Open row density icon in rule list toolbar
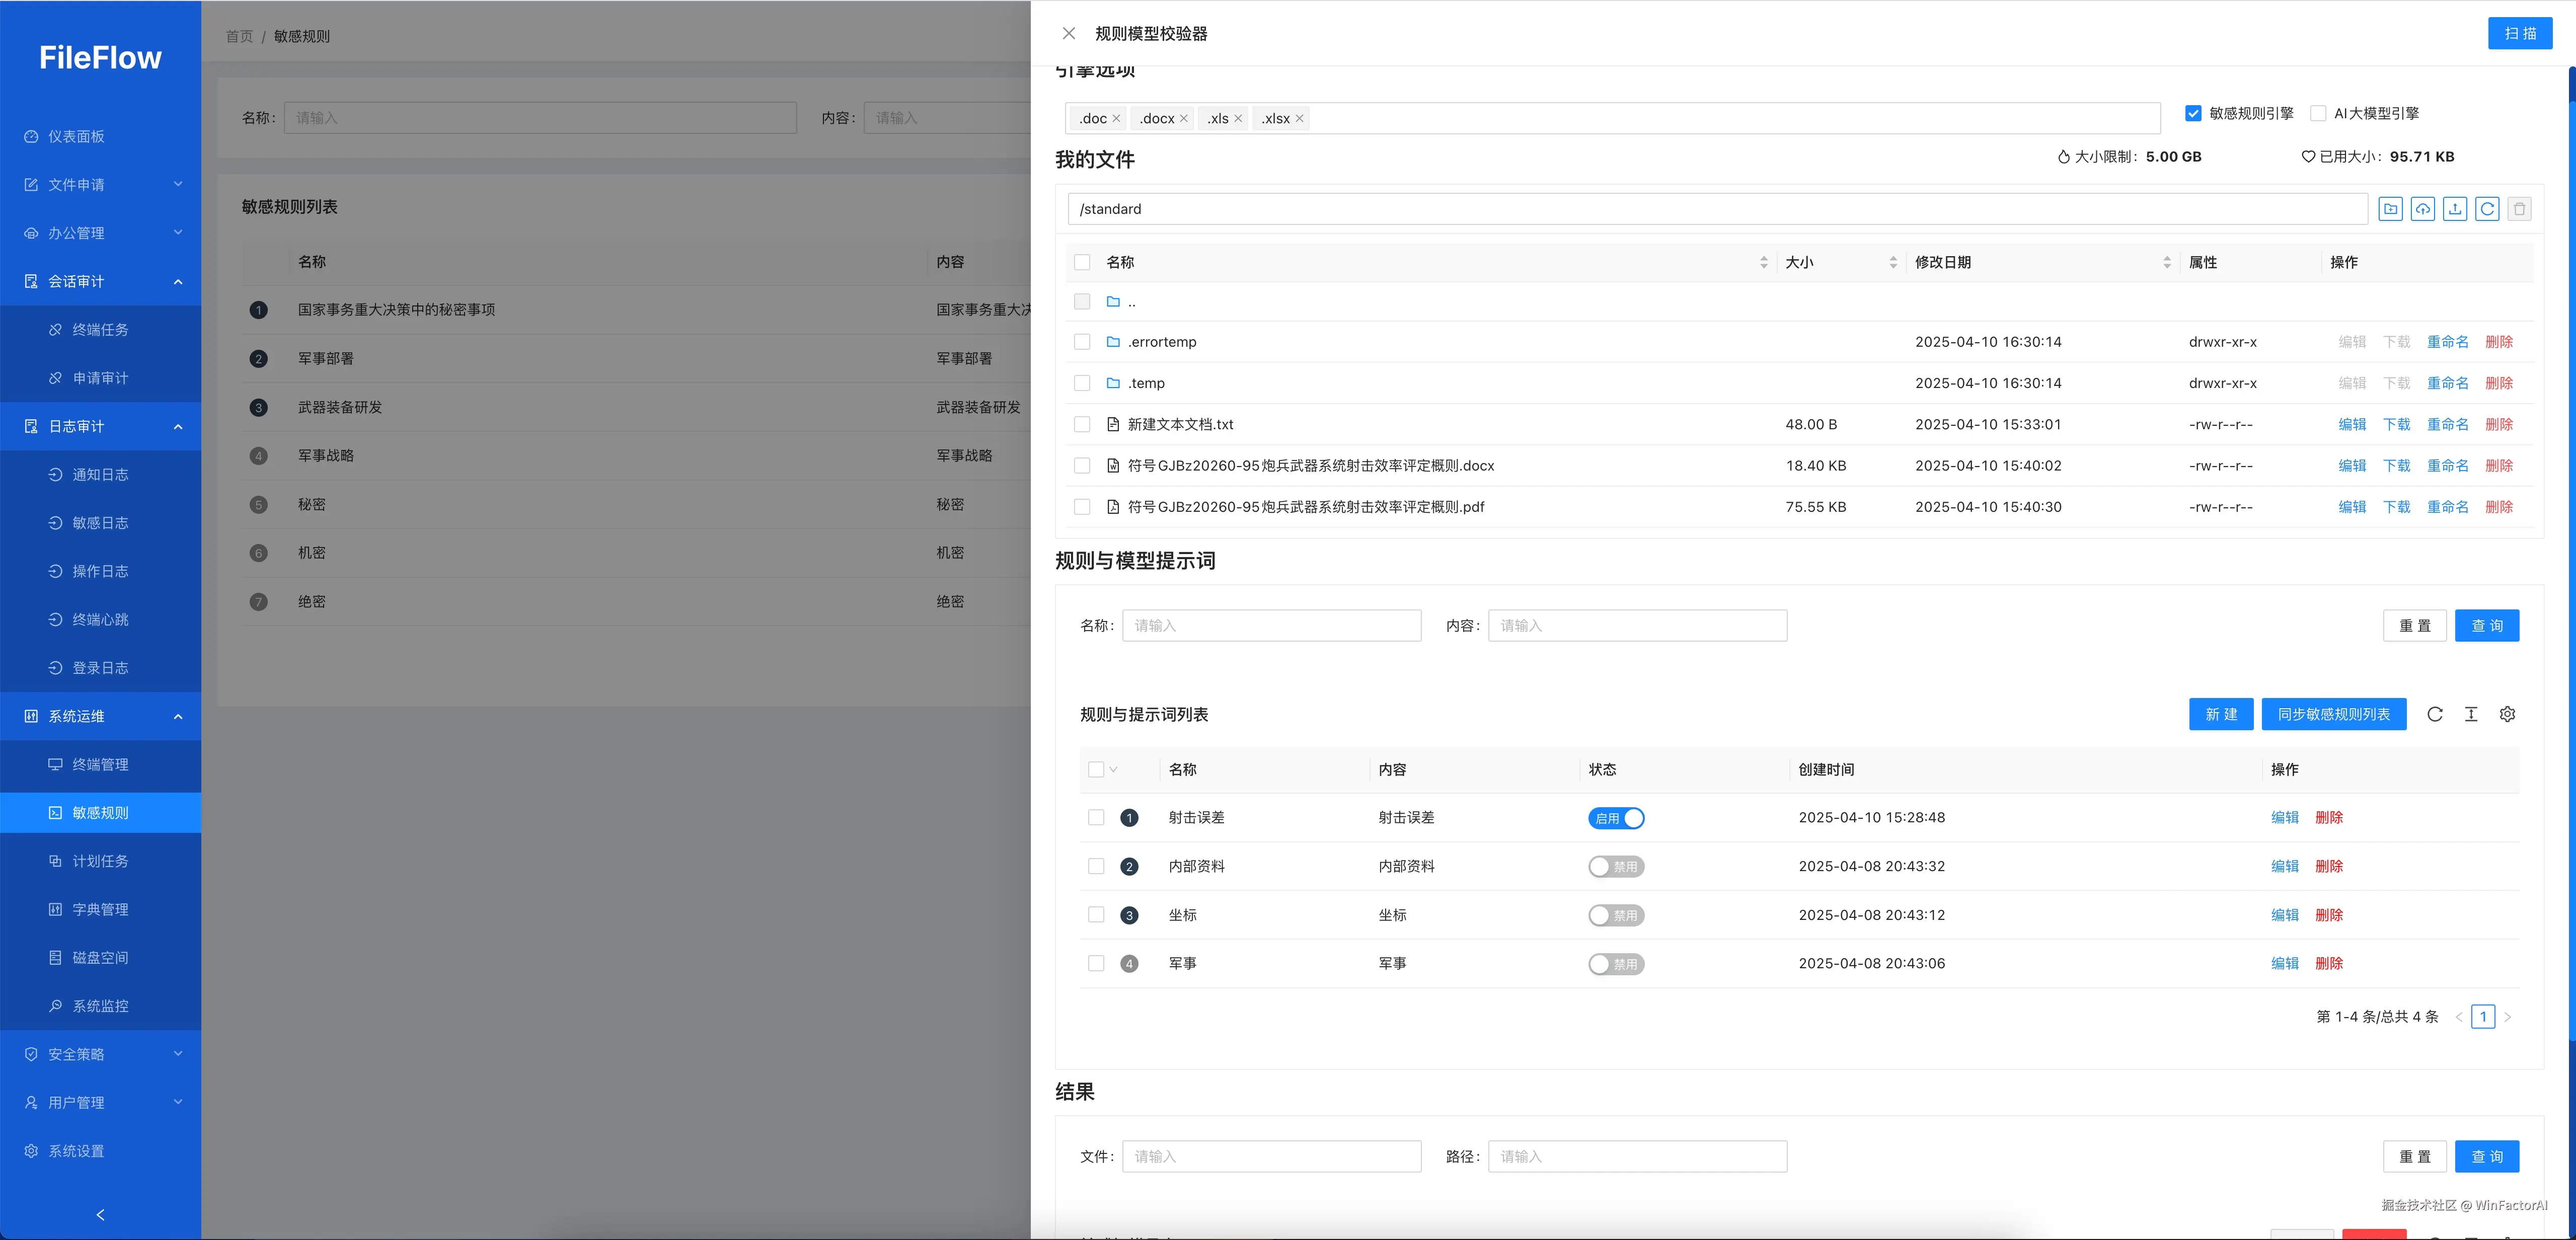Image resolution: width=2576 pixels, height=1240 pixels. point(2471,714)
